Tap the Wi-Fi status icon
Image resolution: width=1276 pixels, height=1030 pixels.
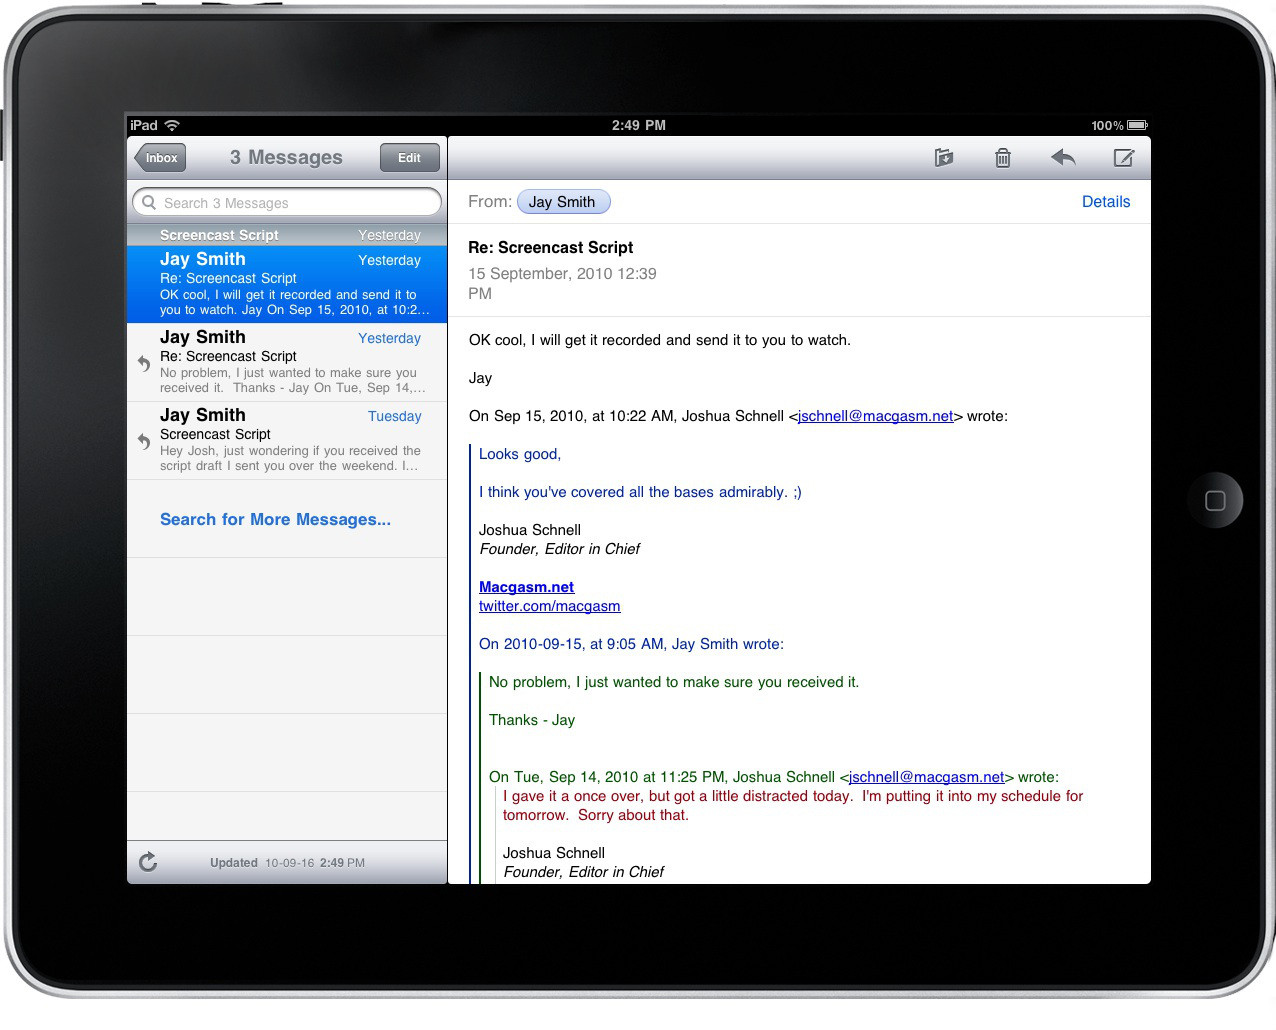[x=172, y=125]
